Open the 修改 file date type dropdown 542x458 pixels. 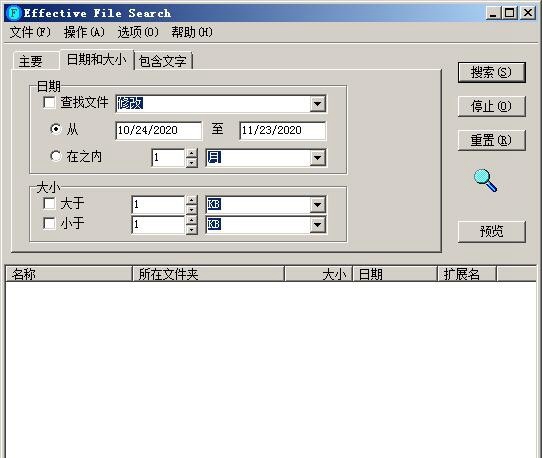pos(317,104)
